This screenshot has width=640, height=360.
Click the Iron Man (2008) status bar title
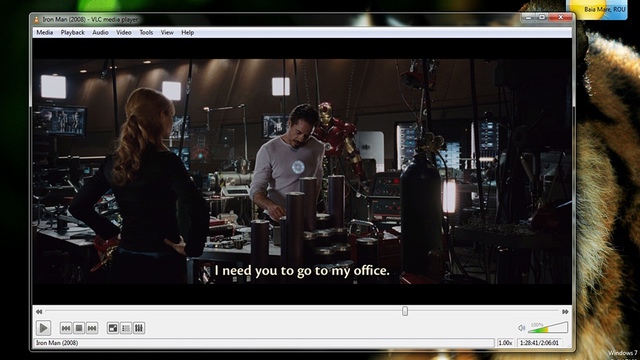(x=57, y=343)
